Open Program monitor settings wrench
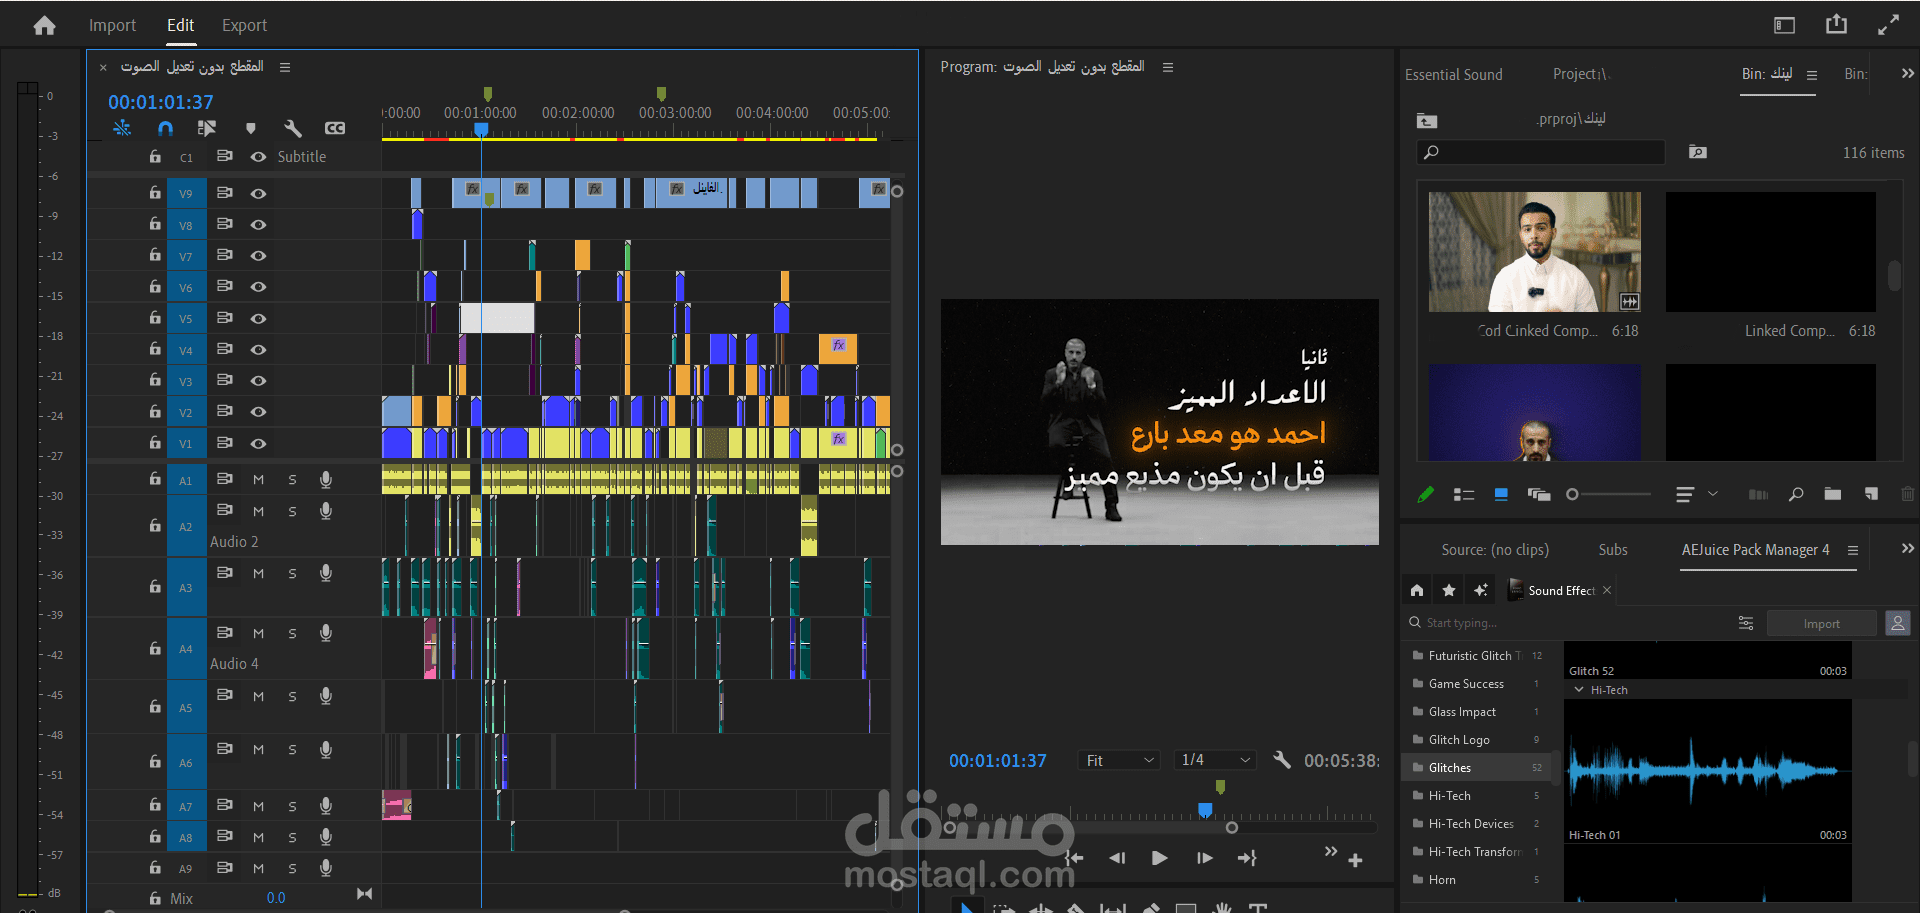Viewport: 1920px width, 913px height. pyautogui.click(x=1282, y=760)
